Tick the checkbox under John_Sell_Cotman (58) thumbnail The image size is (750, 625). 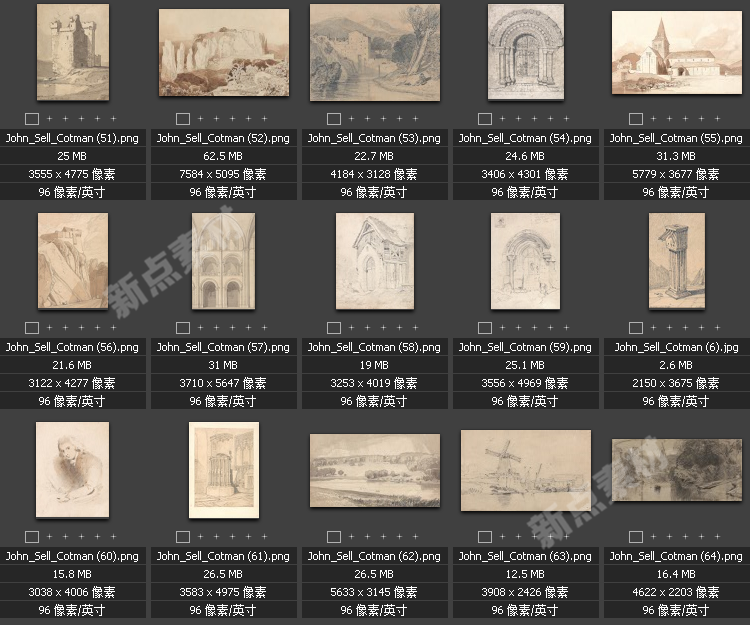pos(334,328)
